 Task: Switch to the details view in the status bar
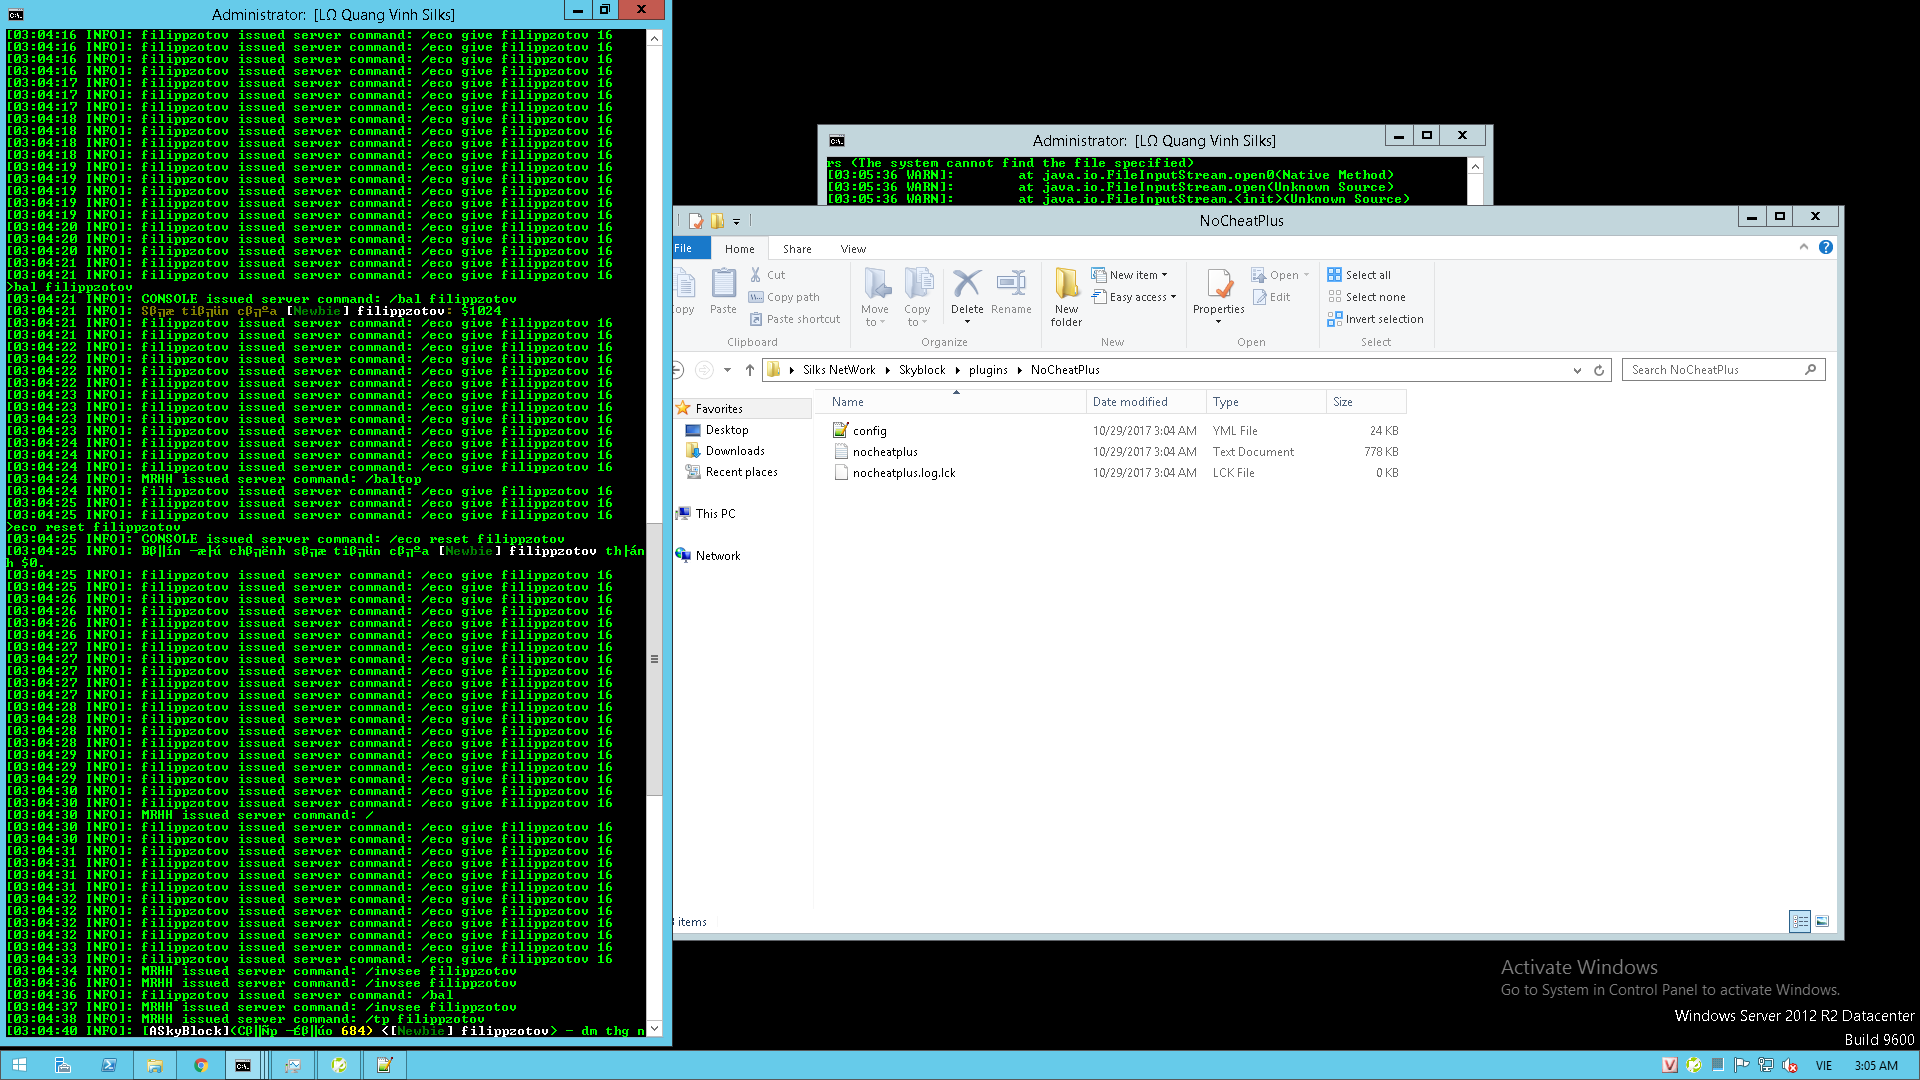pos(1800,921)
